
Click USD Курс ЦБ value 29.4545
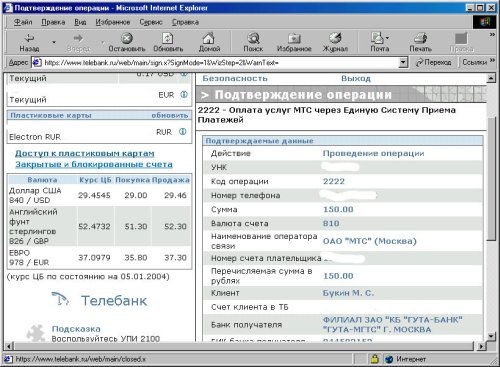point(94,195)
